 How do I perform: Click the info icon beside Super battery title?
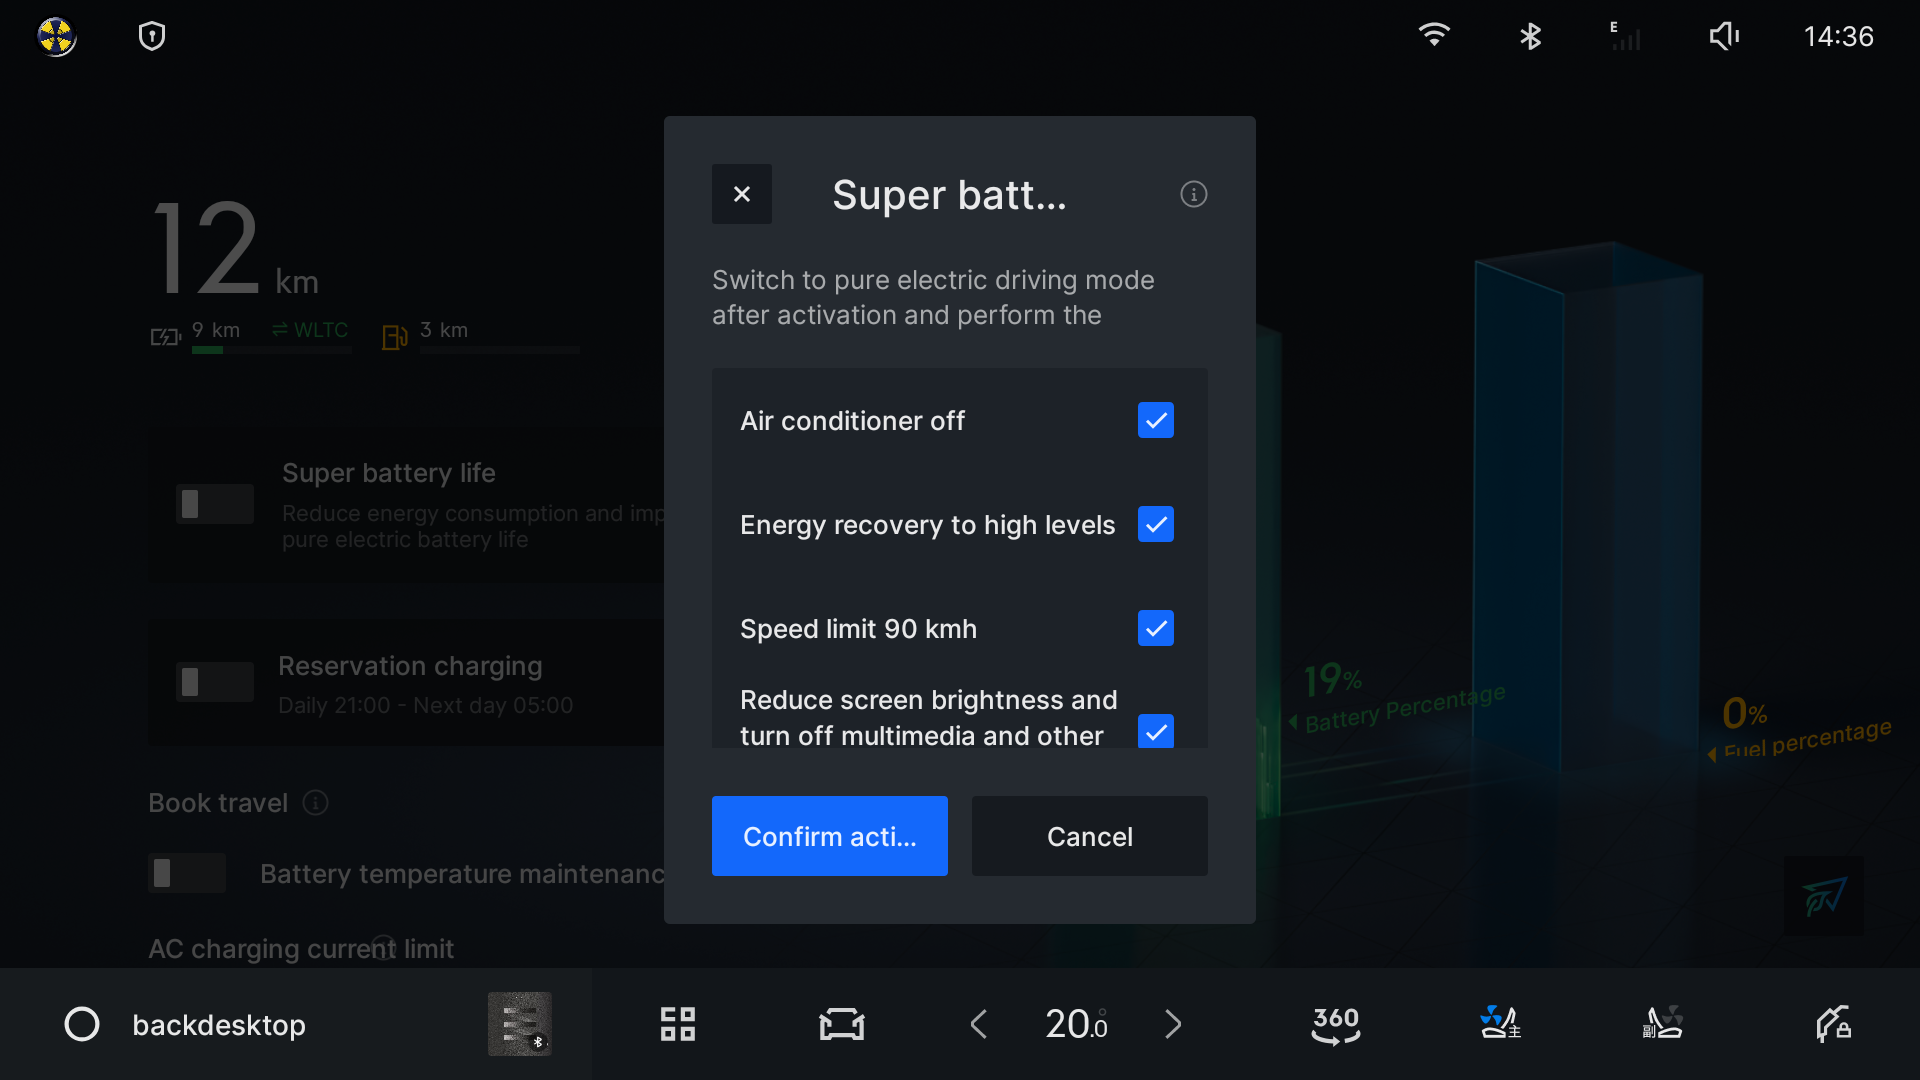(1193, 194)
